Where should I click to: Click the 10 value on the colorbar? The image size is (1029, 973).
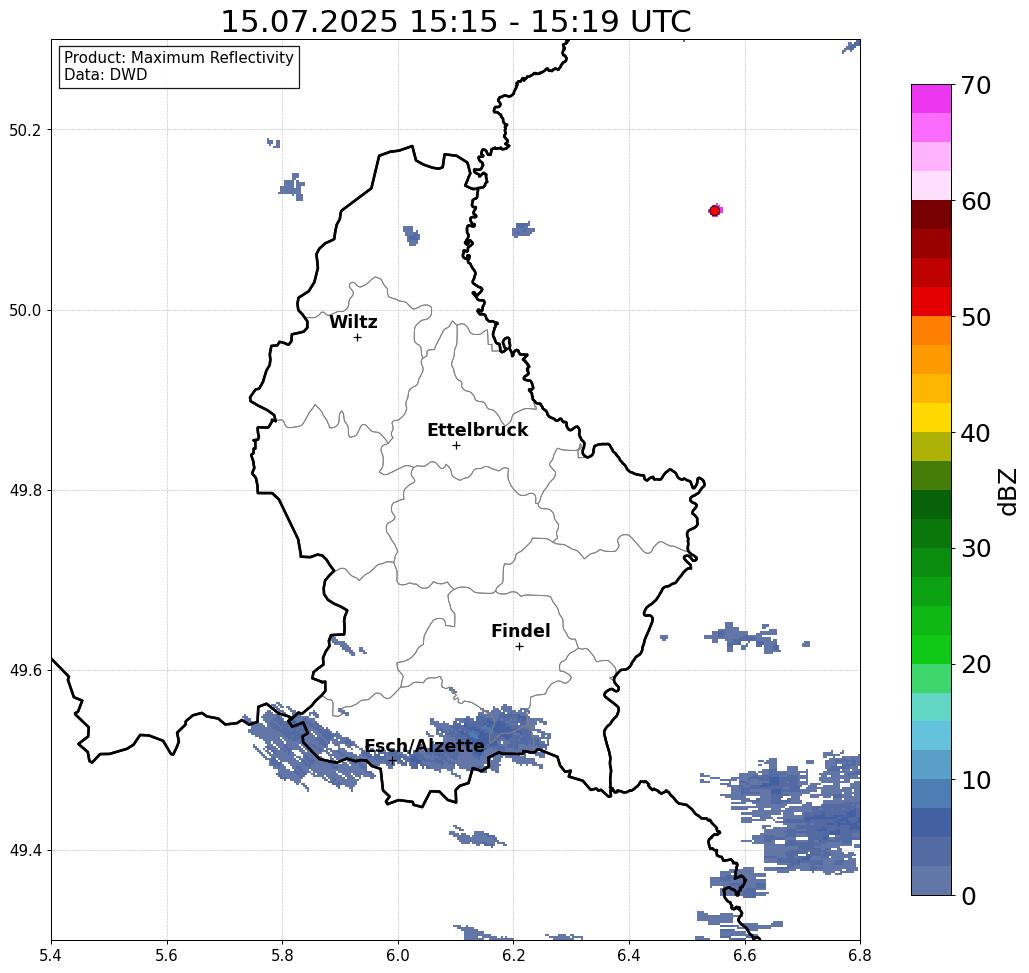point(975,780)
